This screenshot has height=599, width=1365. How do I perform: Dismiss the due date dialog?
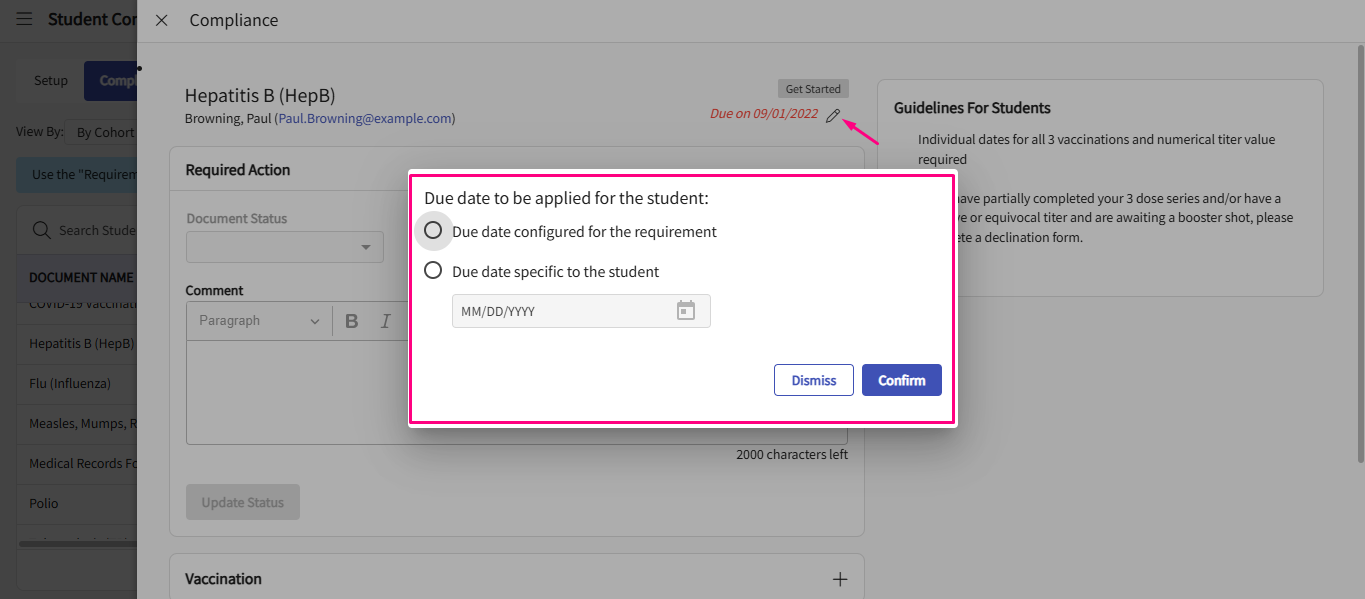point(813,380)
